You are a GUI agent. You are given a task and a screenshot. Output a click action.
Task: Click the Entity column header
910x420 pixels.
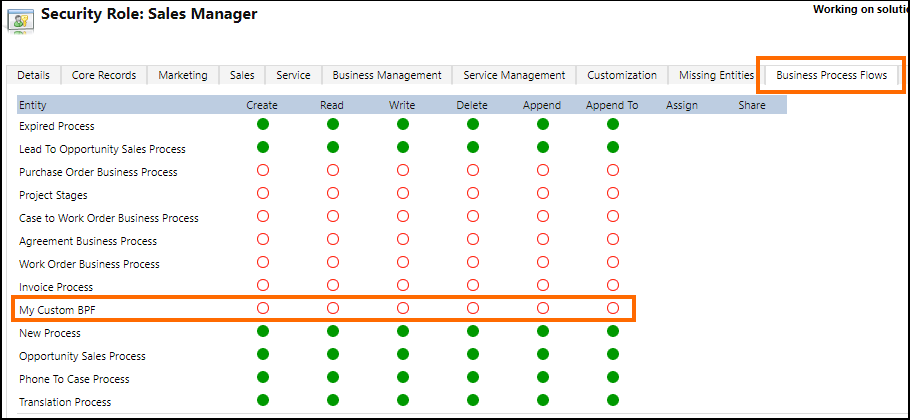coord(32,105)
